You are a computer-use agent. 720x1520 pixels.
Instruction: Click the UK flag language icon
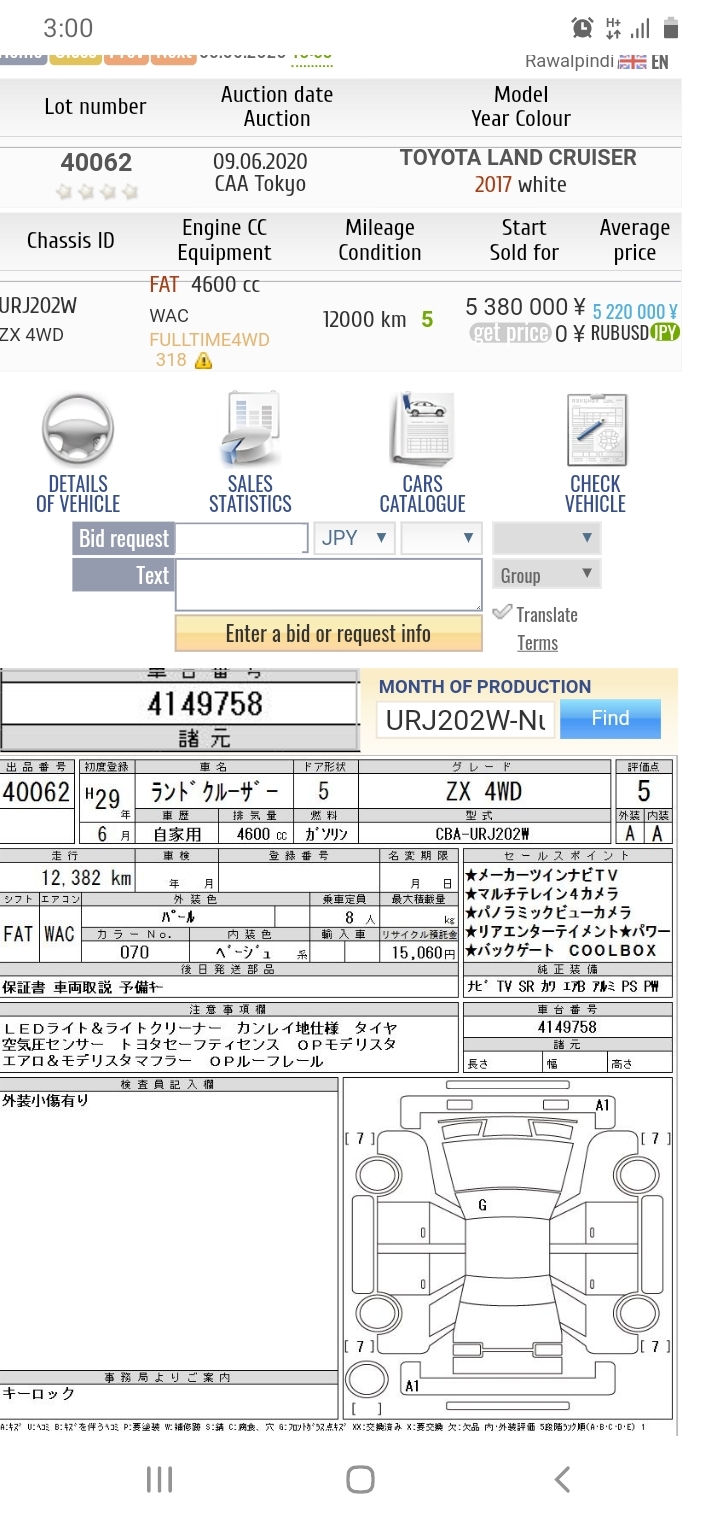click(632, 62)
